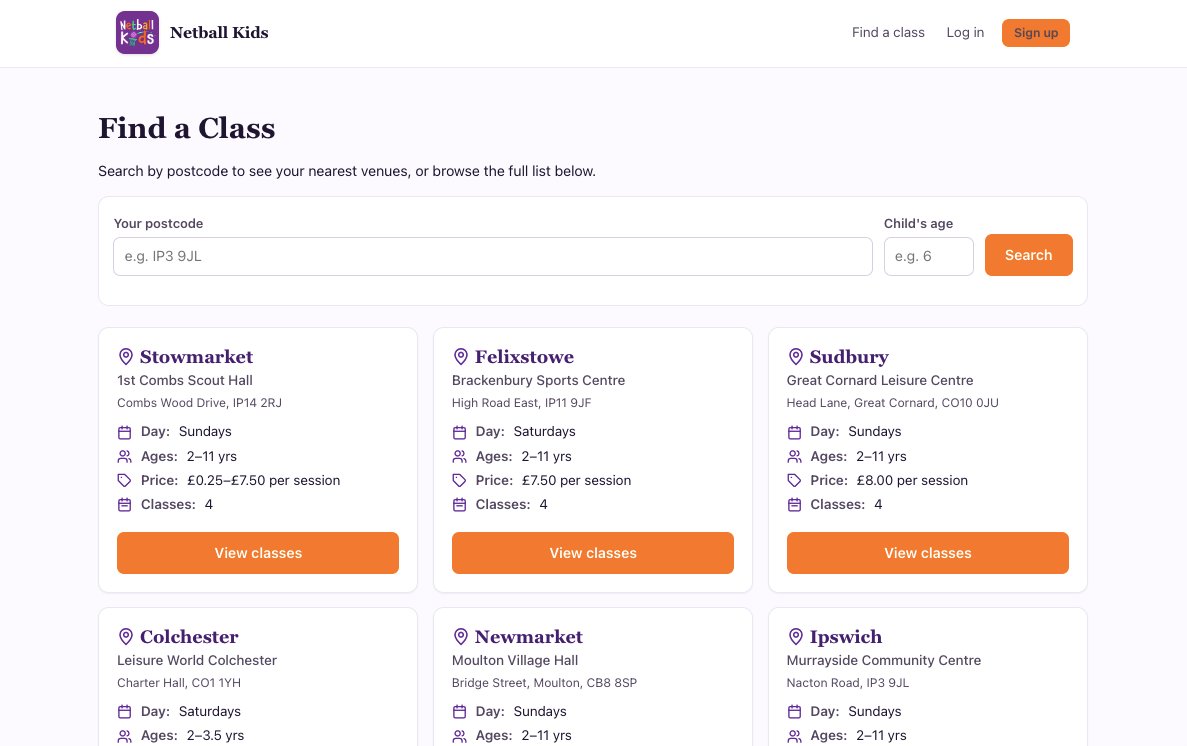Click the Netball Kids logo icon

click(137, 33)
